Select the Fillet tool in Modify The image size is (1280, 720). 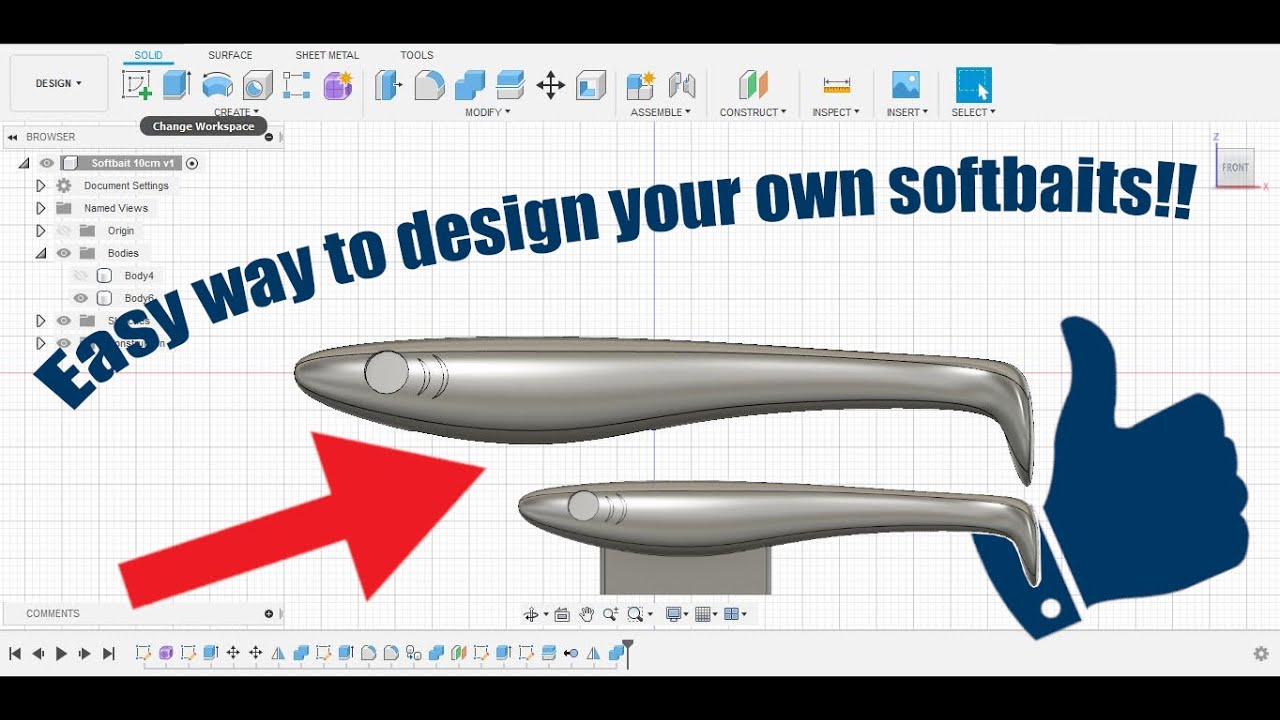click(x=429, y=85)
